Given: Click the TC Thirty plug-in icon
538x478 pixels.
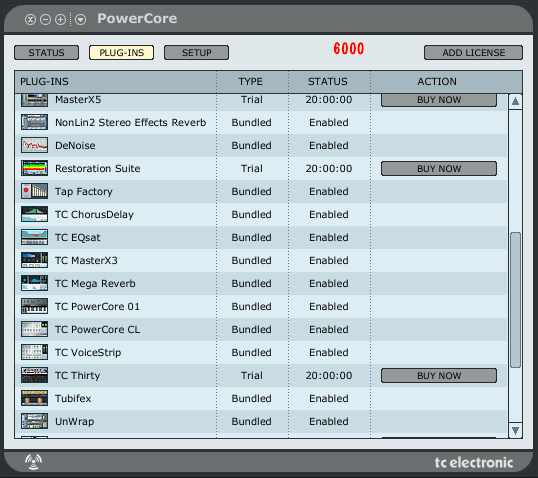Looking at the screenshot, I should click(34, 375).
